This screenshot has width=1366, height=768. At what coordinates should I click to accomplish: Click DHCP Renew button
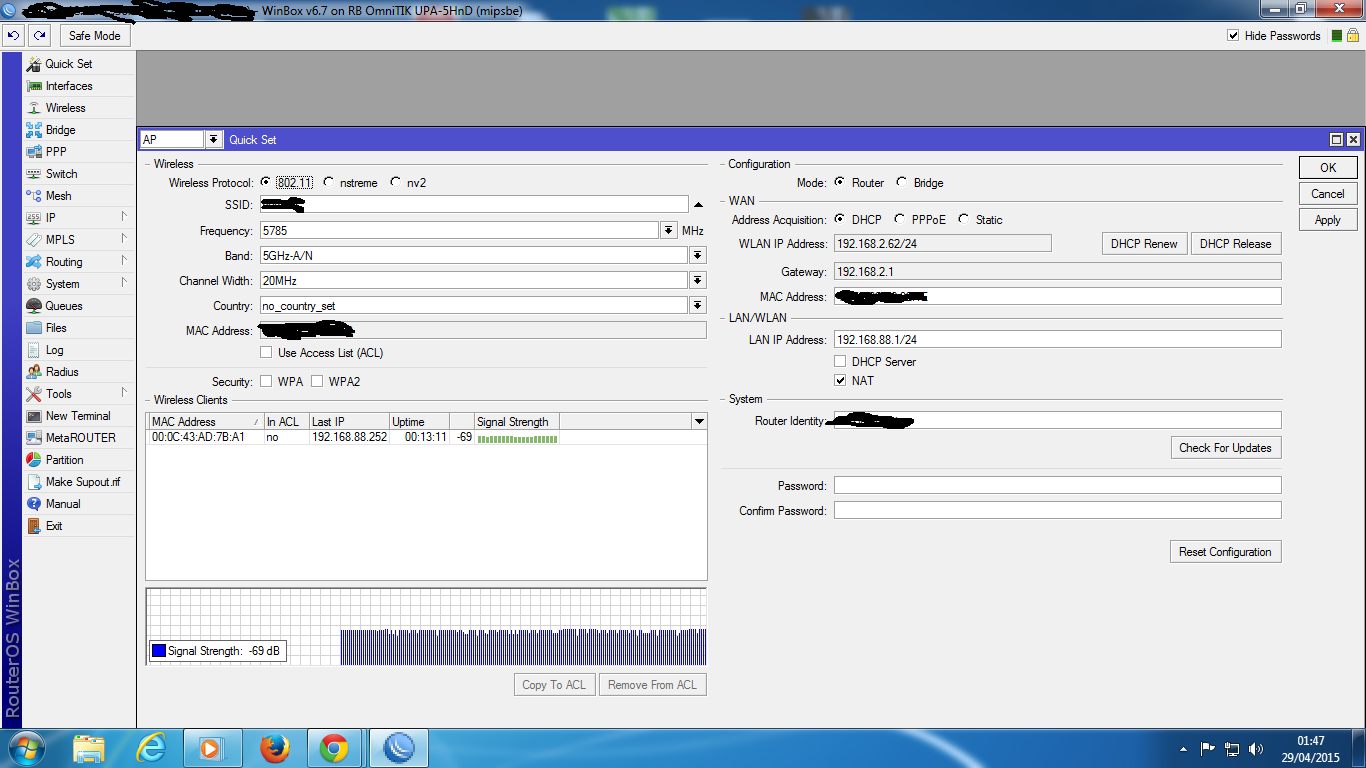(x=1144, y=244)
